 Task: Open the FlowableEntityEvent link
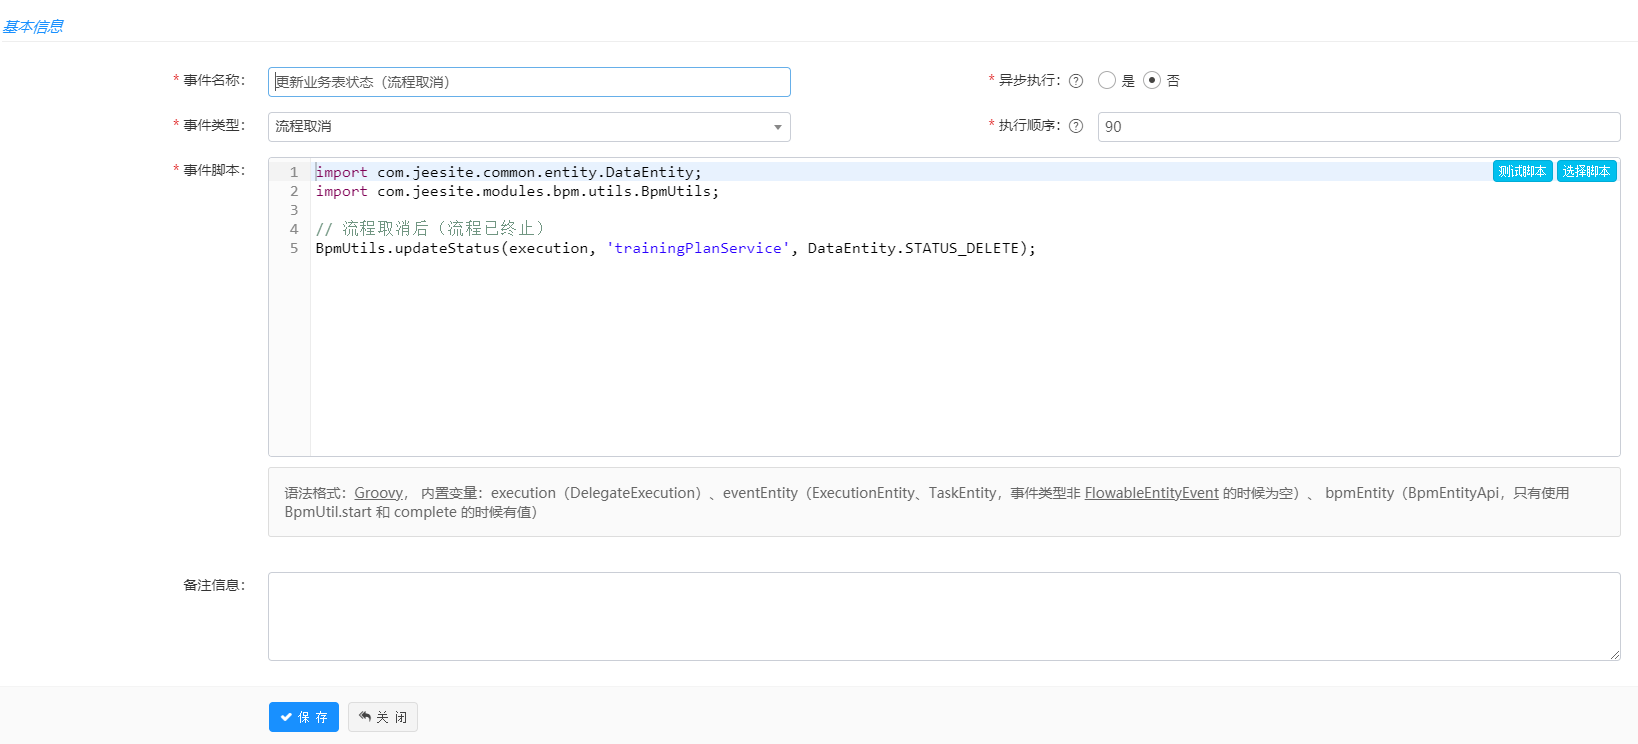pos(1151,493)
